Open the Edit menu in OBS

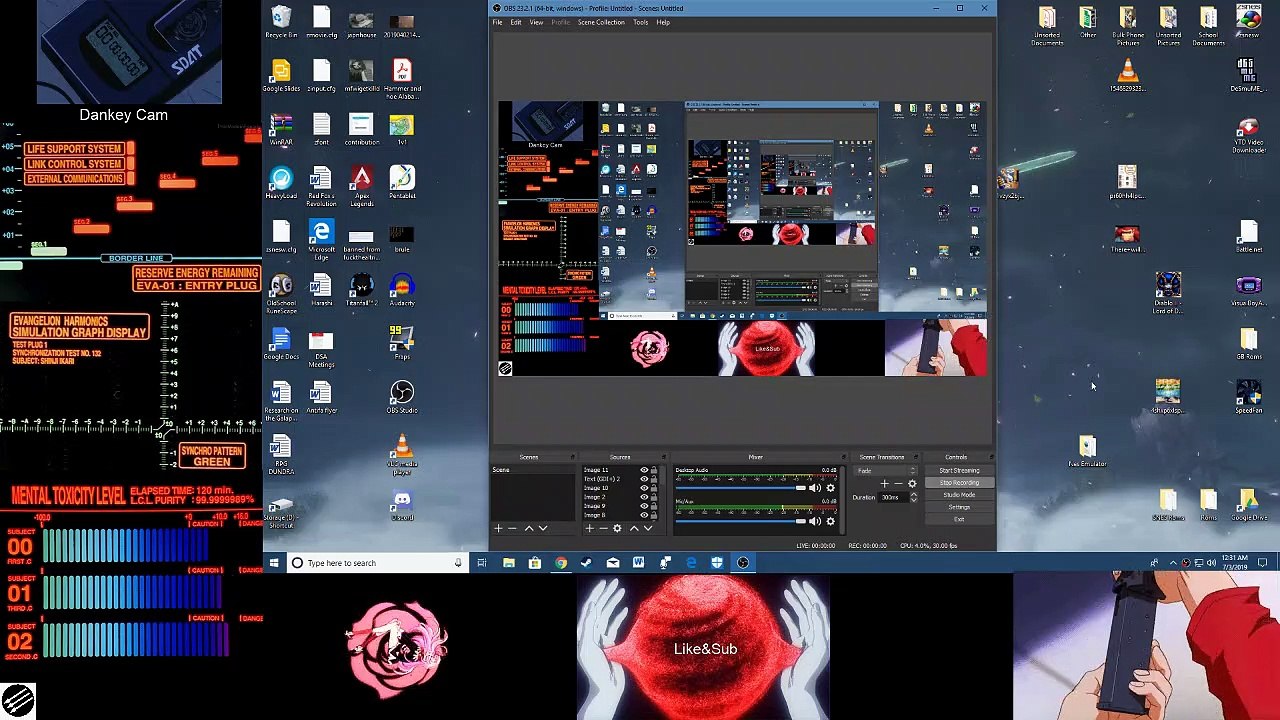click(516, 22)
